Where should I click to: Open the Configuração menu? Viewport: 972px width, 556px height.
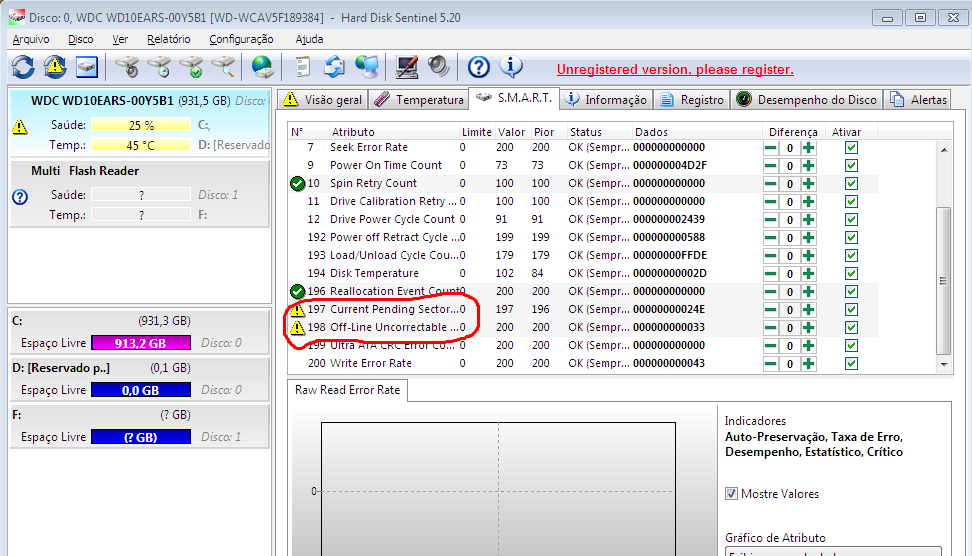click(x=241, y=39)
